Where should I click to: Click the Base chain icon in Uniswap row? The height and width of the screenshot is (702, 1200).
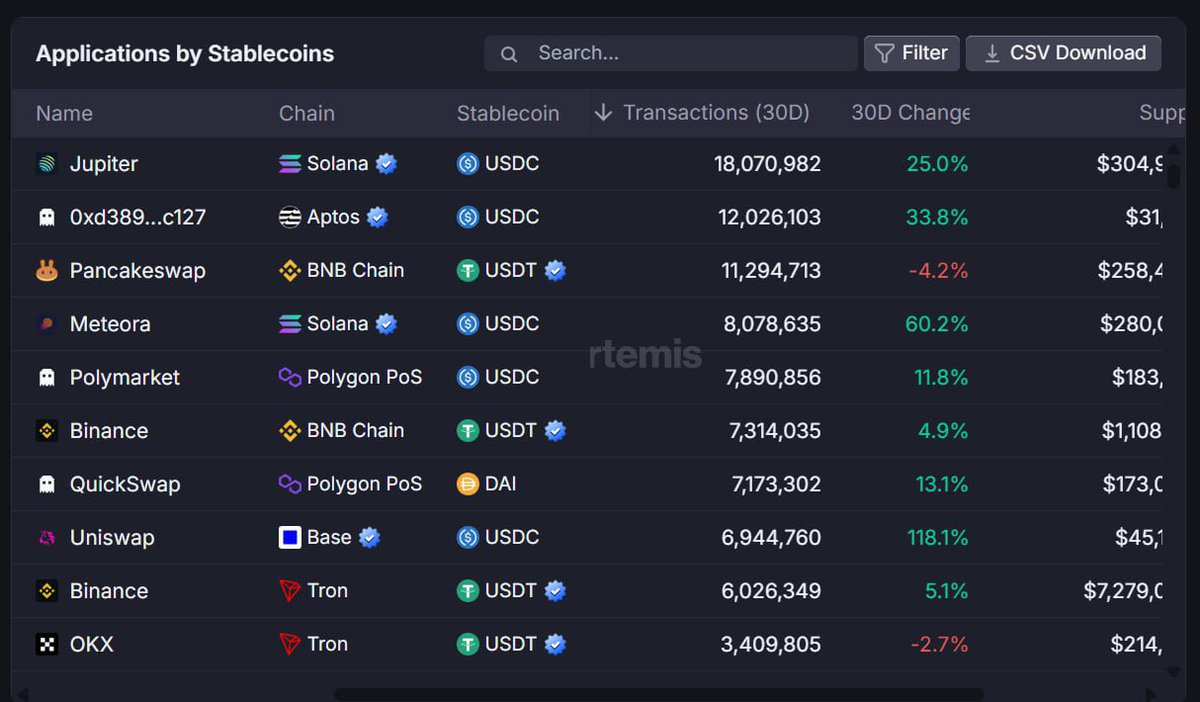coord(290,538)
